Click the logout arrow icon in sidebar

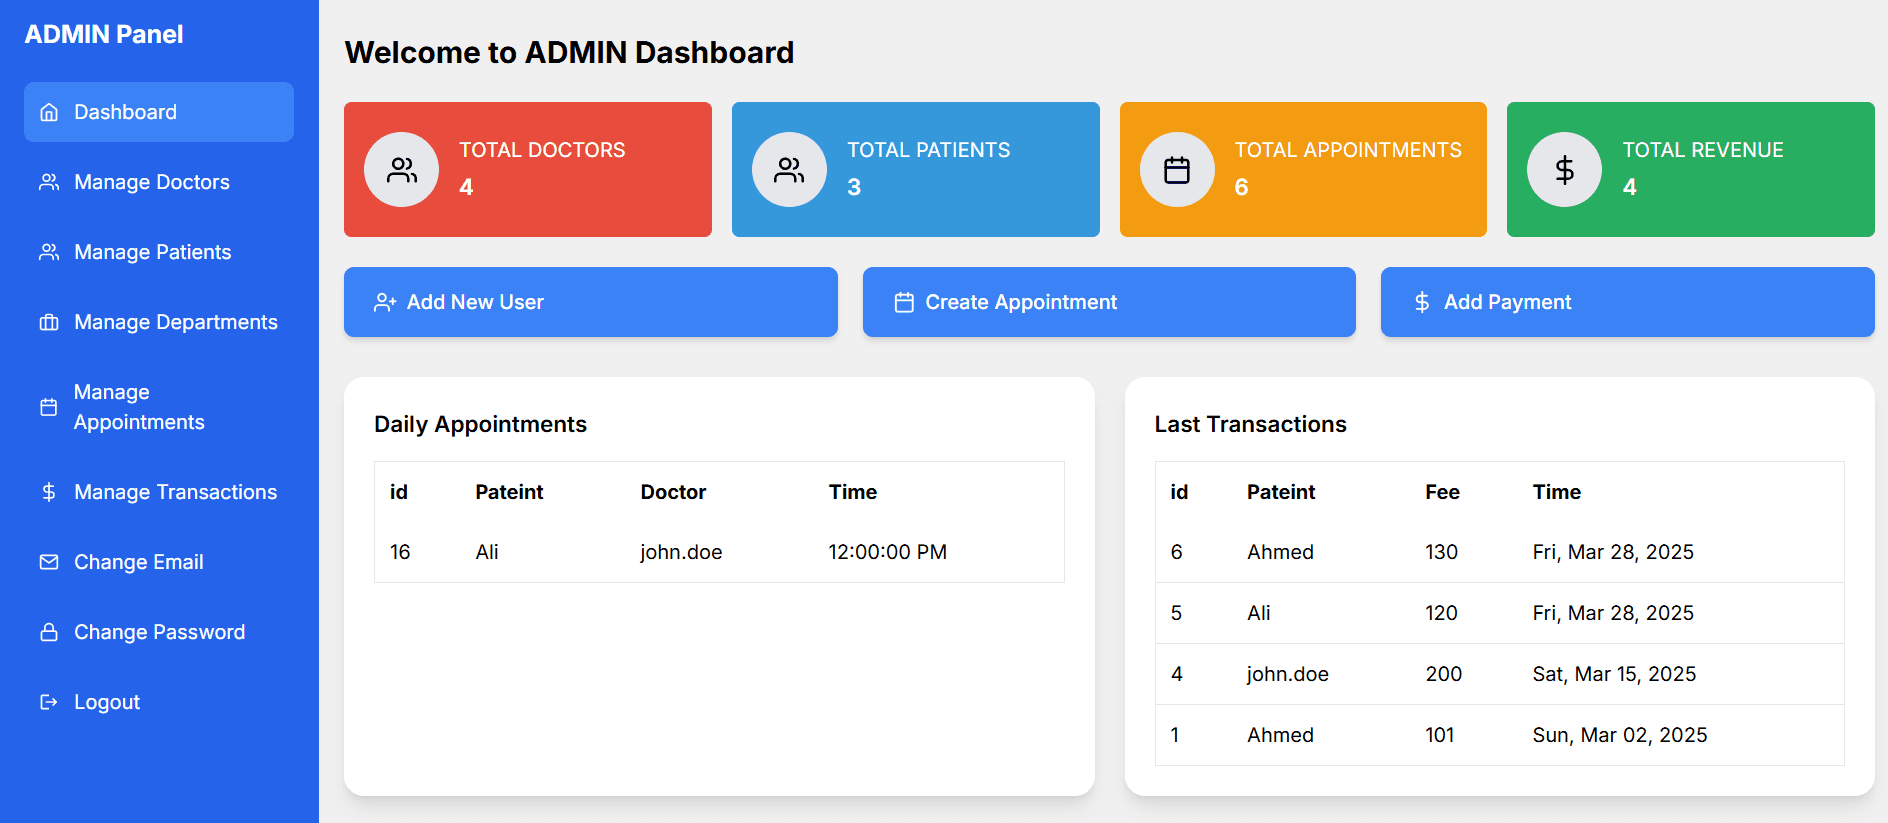(49, 702)
